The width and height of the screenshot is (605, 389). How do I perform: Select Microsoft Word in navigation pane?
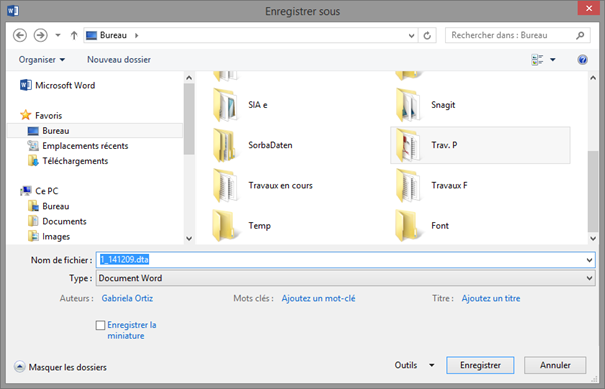[x=57, y=85]
